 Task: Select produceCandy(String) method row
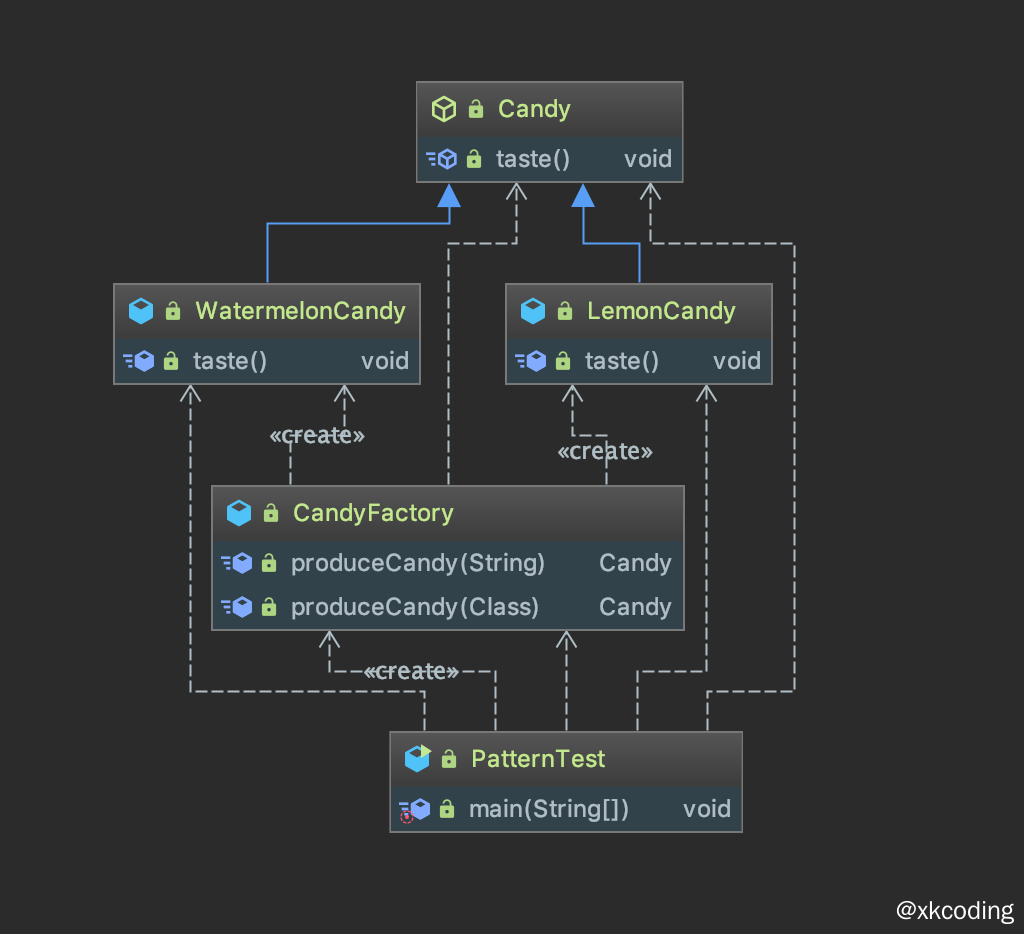[418, 563]
